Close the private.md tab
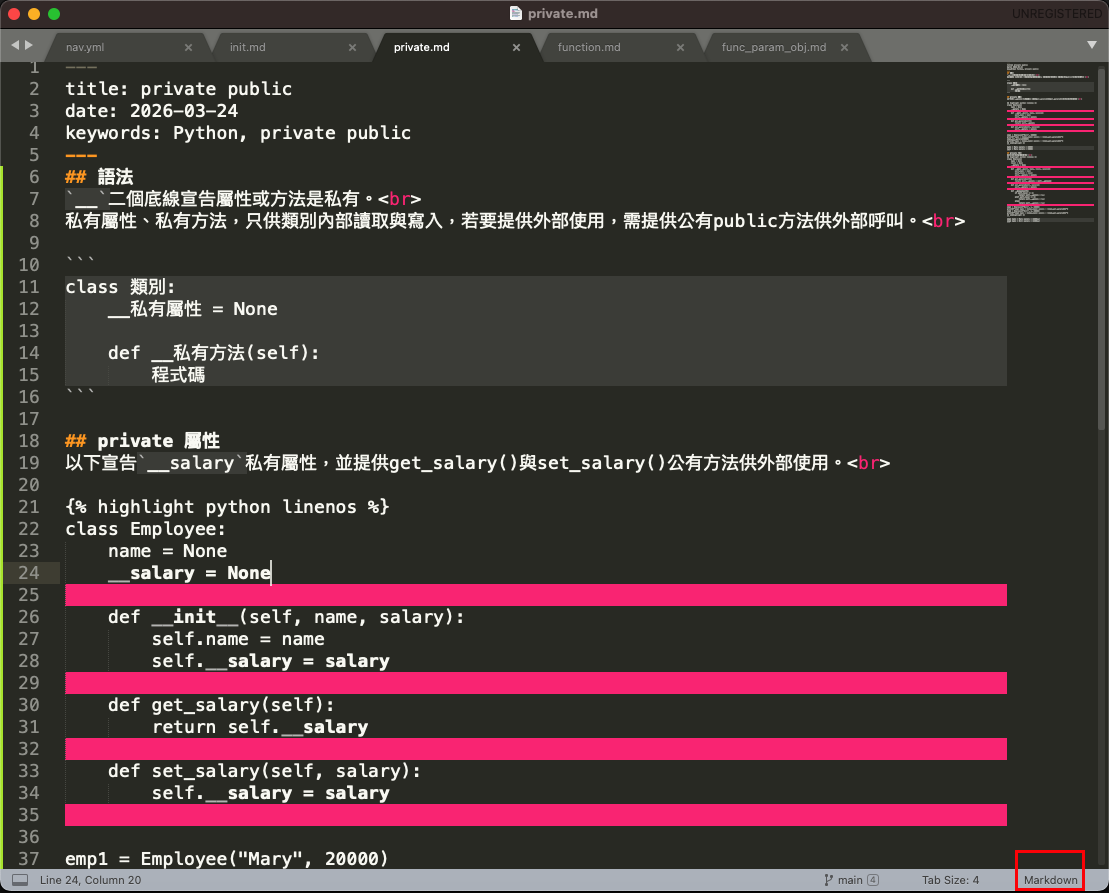Screen dimensions: 1109x893 click(516, 47)
